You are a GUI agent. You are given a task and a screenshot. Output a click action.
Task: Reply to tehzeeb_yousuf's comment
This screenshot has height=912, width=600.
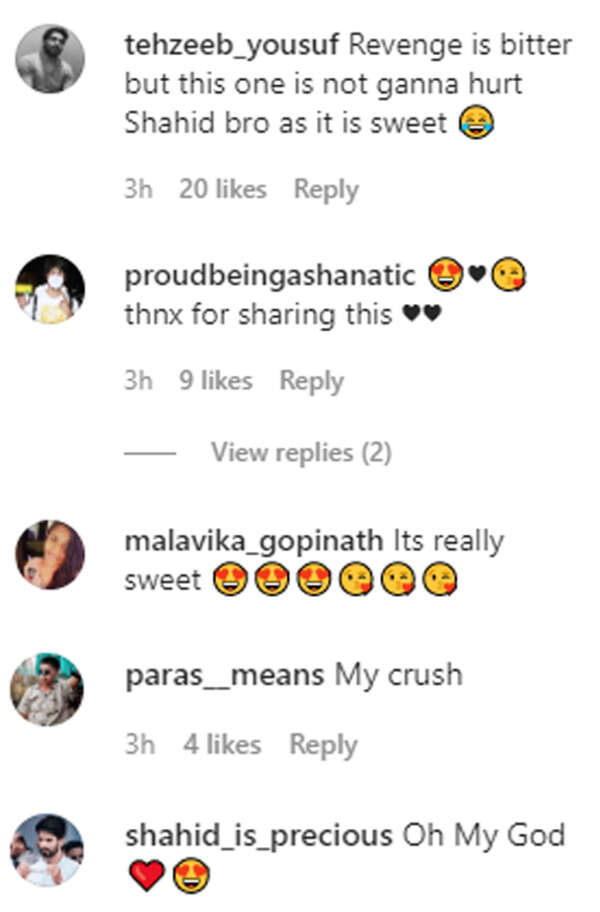tap(326, 188)
